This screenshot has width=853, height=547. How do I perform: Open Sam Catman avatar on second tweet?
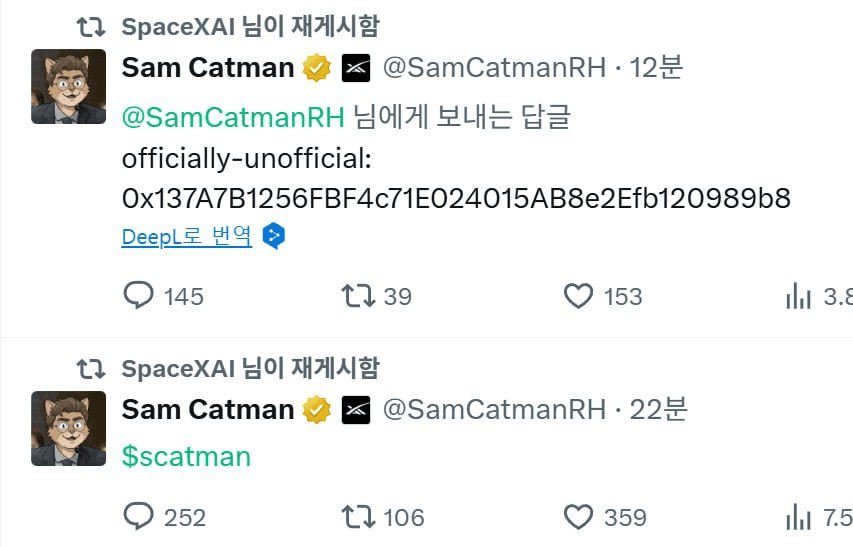pos(69,428)
